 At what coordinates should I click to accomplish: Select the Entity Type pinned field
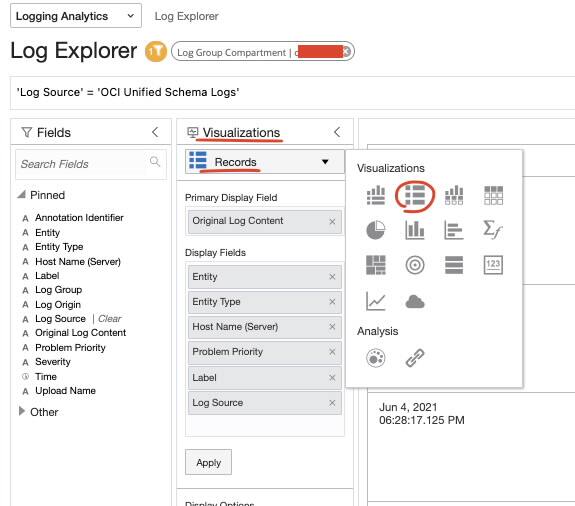point(59,247)
